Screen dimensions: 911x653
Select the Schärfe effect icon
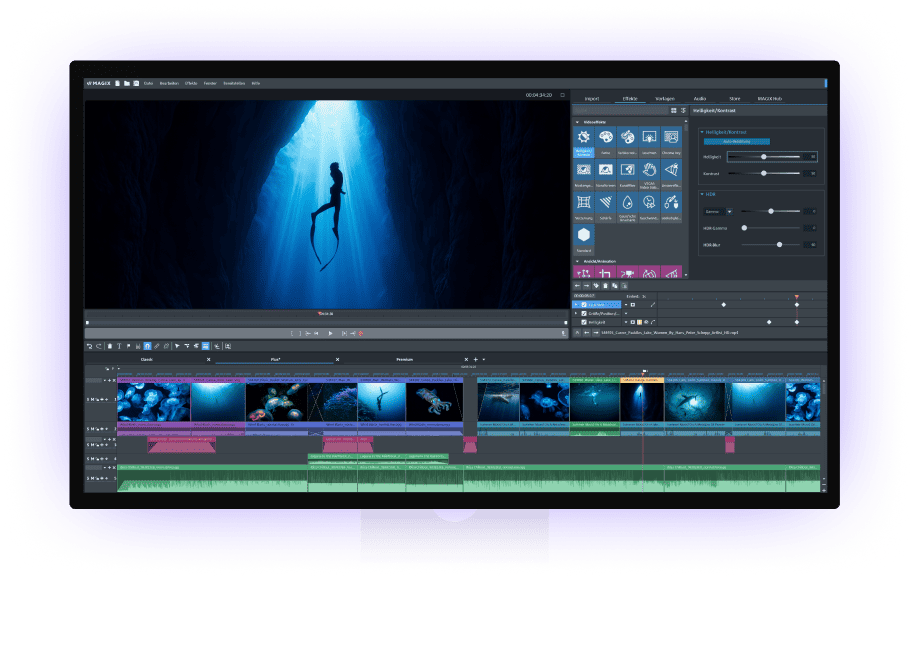pyautogui.click(x=605, y=202)
